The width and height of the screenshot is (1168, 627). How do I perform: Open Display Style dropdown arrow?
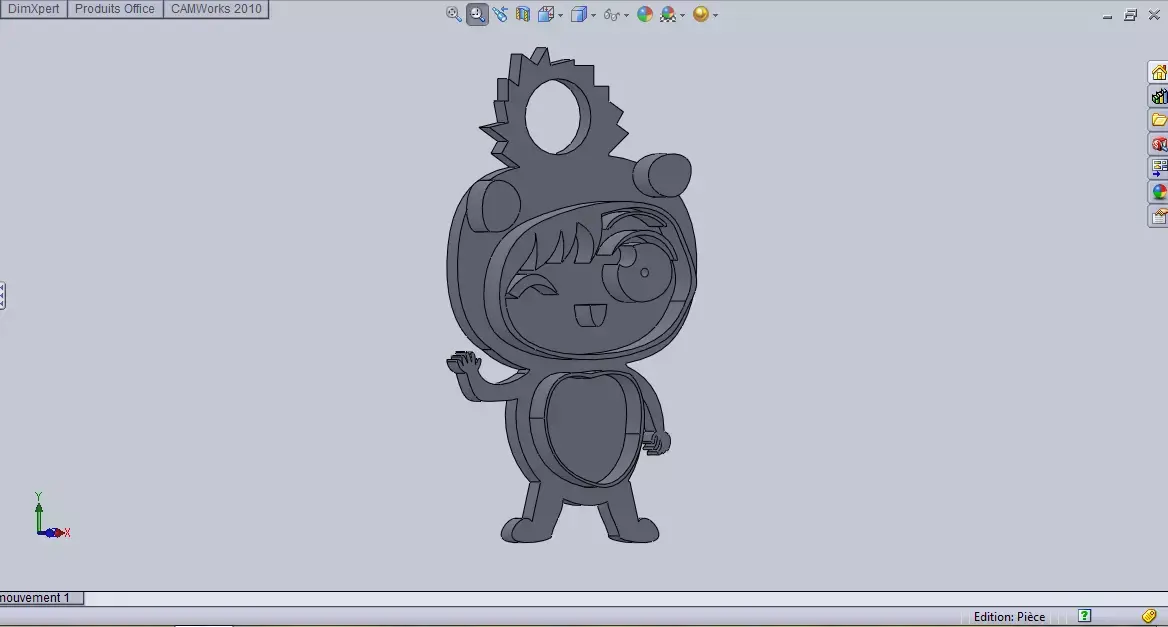point(593,15)
